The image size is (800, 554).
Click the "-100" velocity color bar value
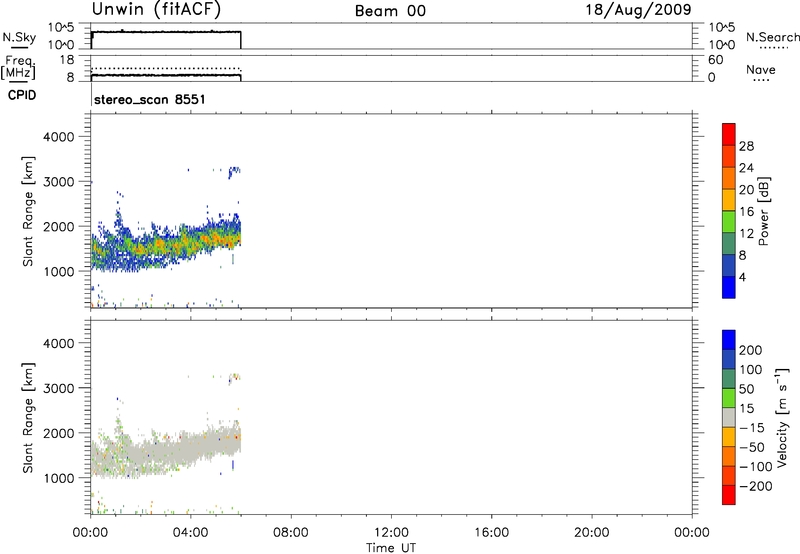click(756, 467)
